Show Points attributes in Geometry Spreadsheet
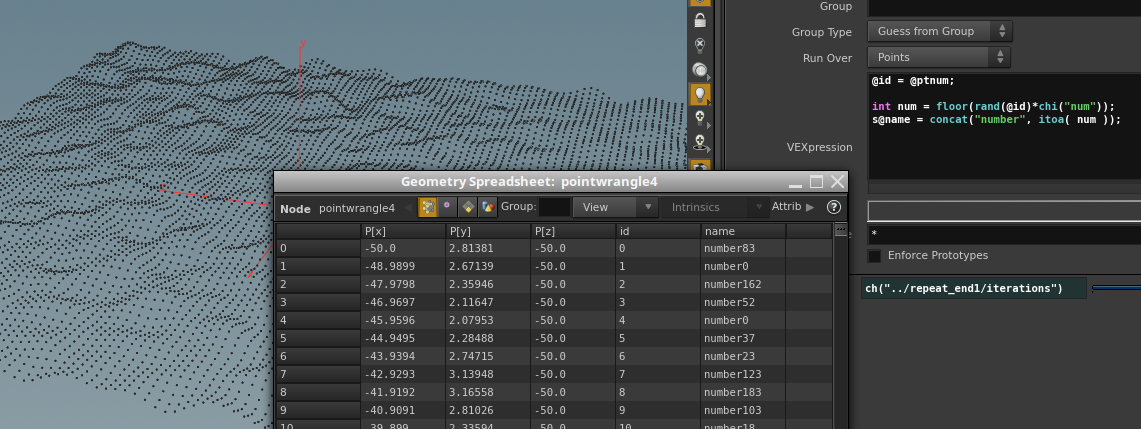The height and width of the screenshot is (429, 1141). pos(428,207)
